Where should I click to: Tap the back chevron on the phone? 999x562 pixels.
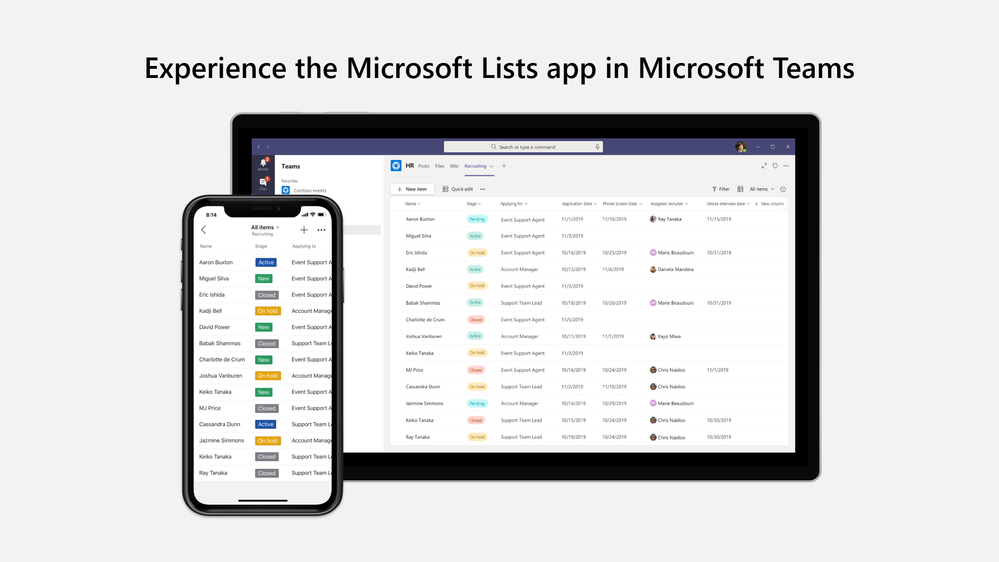click(204, 230)
